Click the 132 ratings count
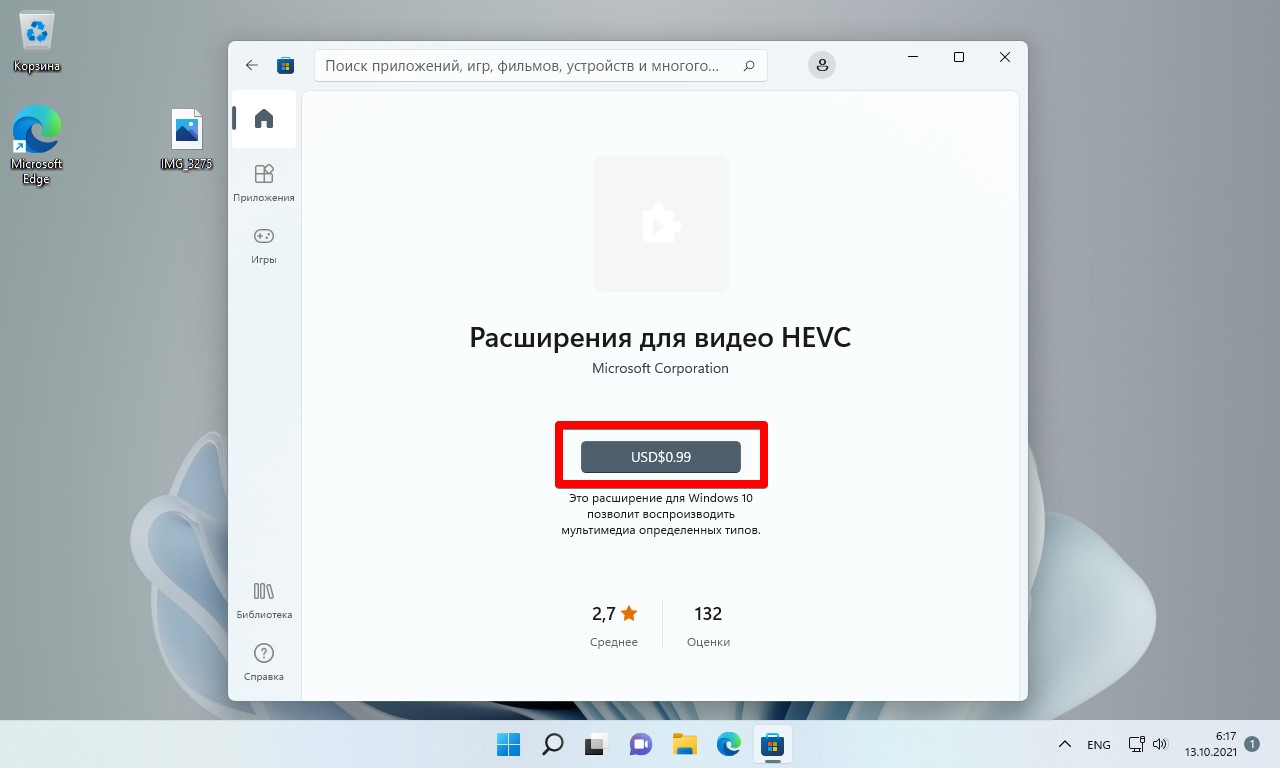This screenshot has height=768, width=1280. click(708, 613)
